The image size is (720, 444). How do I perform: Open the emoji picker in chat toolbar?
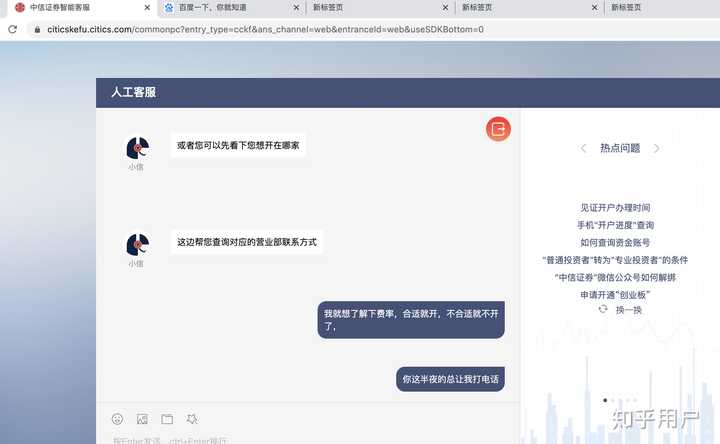coord(118,419)
